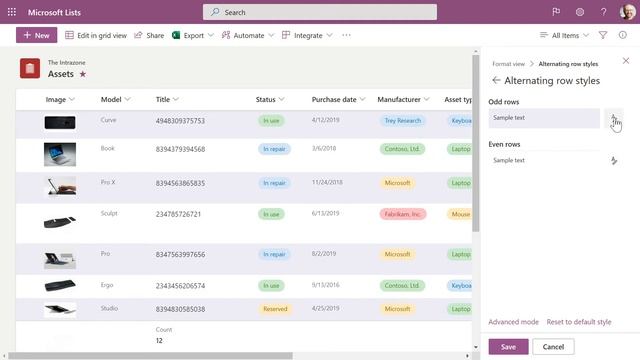Open the Manufacturer column header menu
Screen dimensions: 640x360
(403, 100)
